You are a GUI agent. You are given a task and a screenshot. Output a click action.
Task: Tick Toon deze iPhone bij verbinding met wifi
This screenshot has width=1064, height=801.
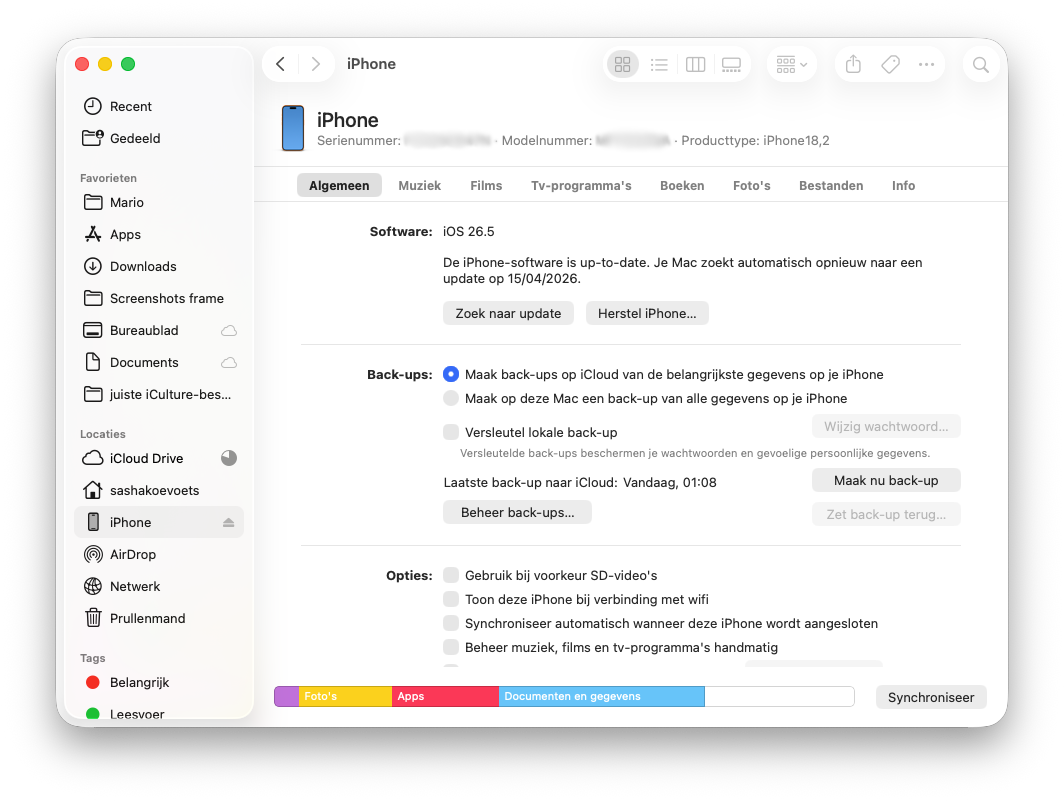451,599
